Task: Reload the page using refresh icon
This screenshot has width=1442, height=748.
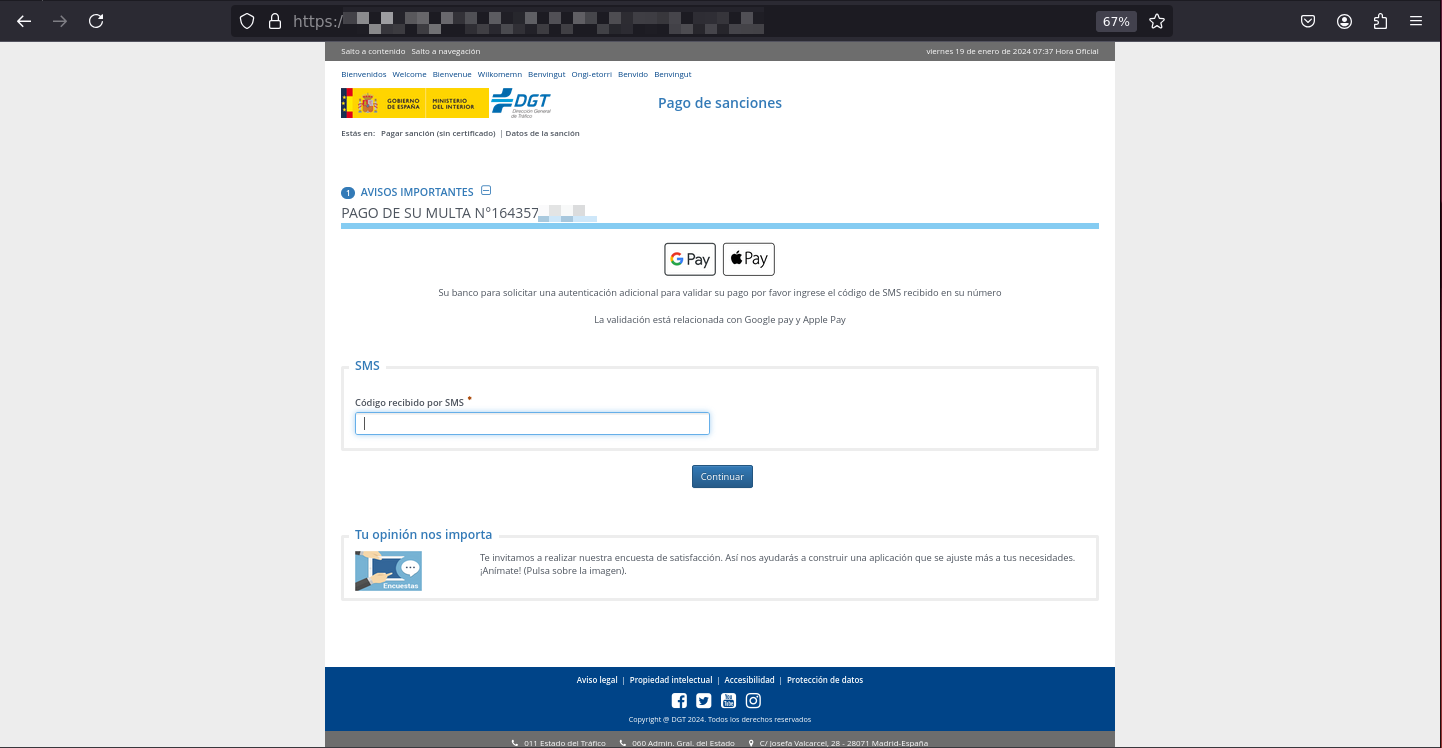Action: coord(96,21)
